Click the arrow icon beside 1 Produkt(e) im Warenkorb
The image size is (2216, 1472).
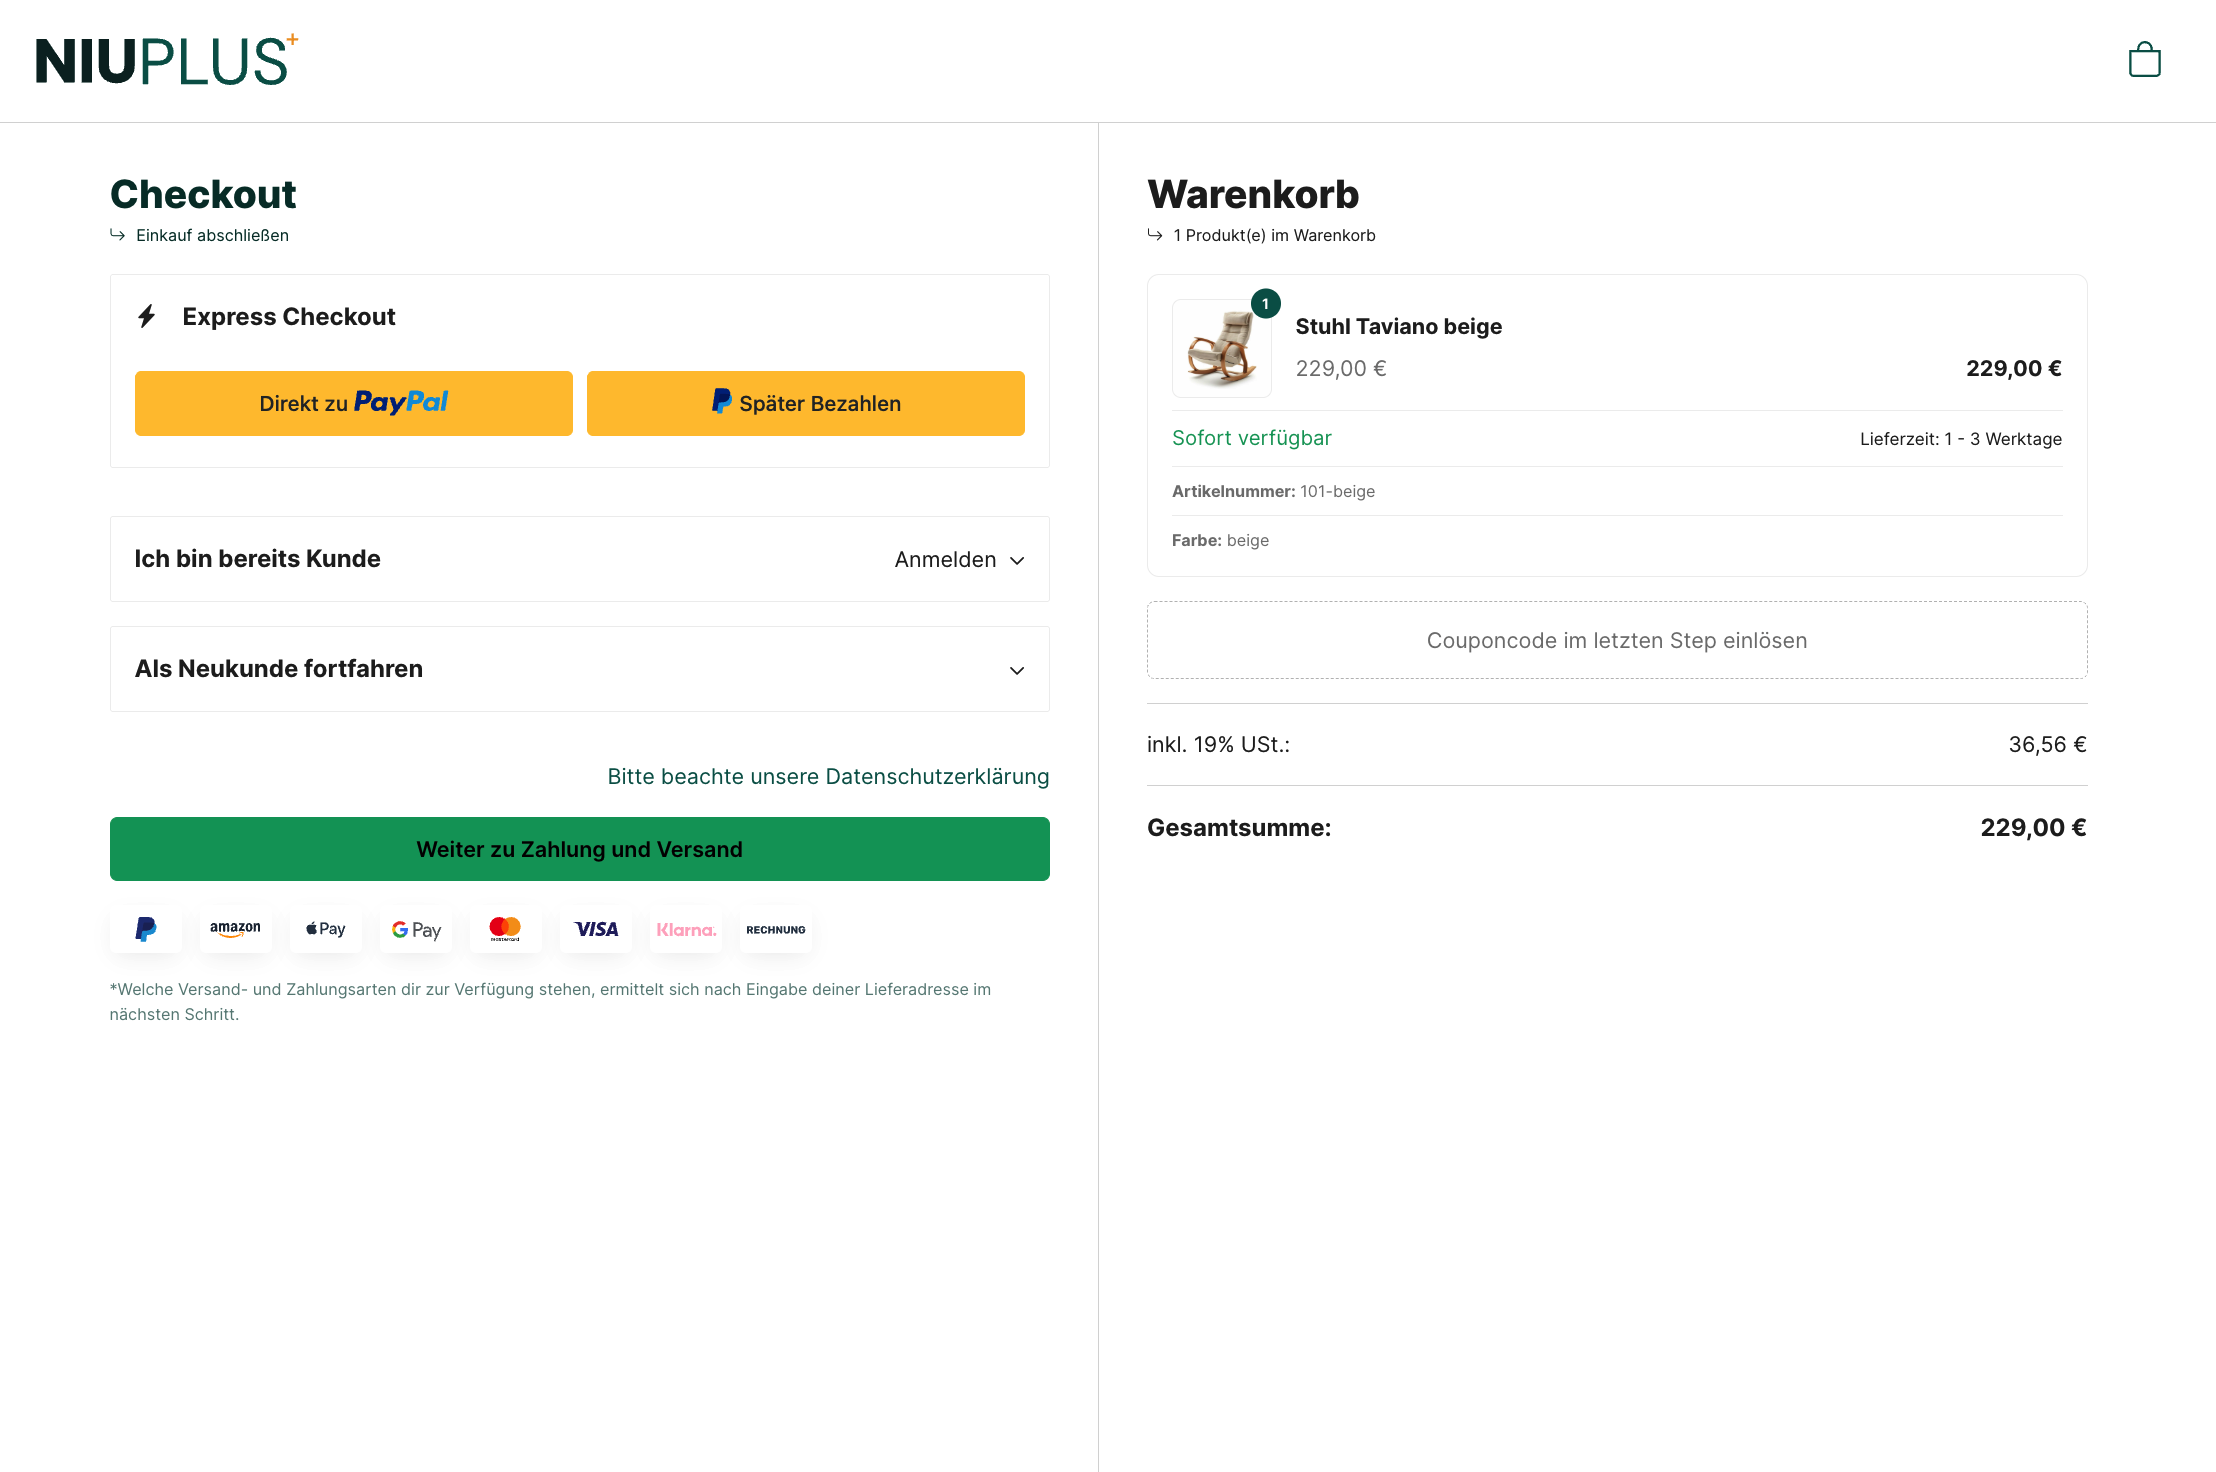[1155, 235]
